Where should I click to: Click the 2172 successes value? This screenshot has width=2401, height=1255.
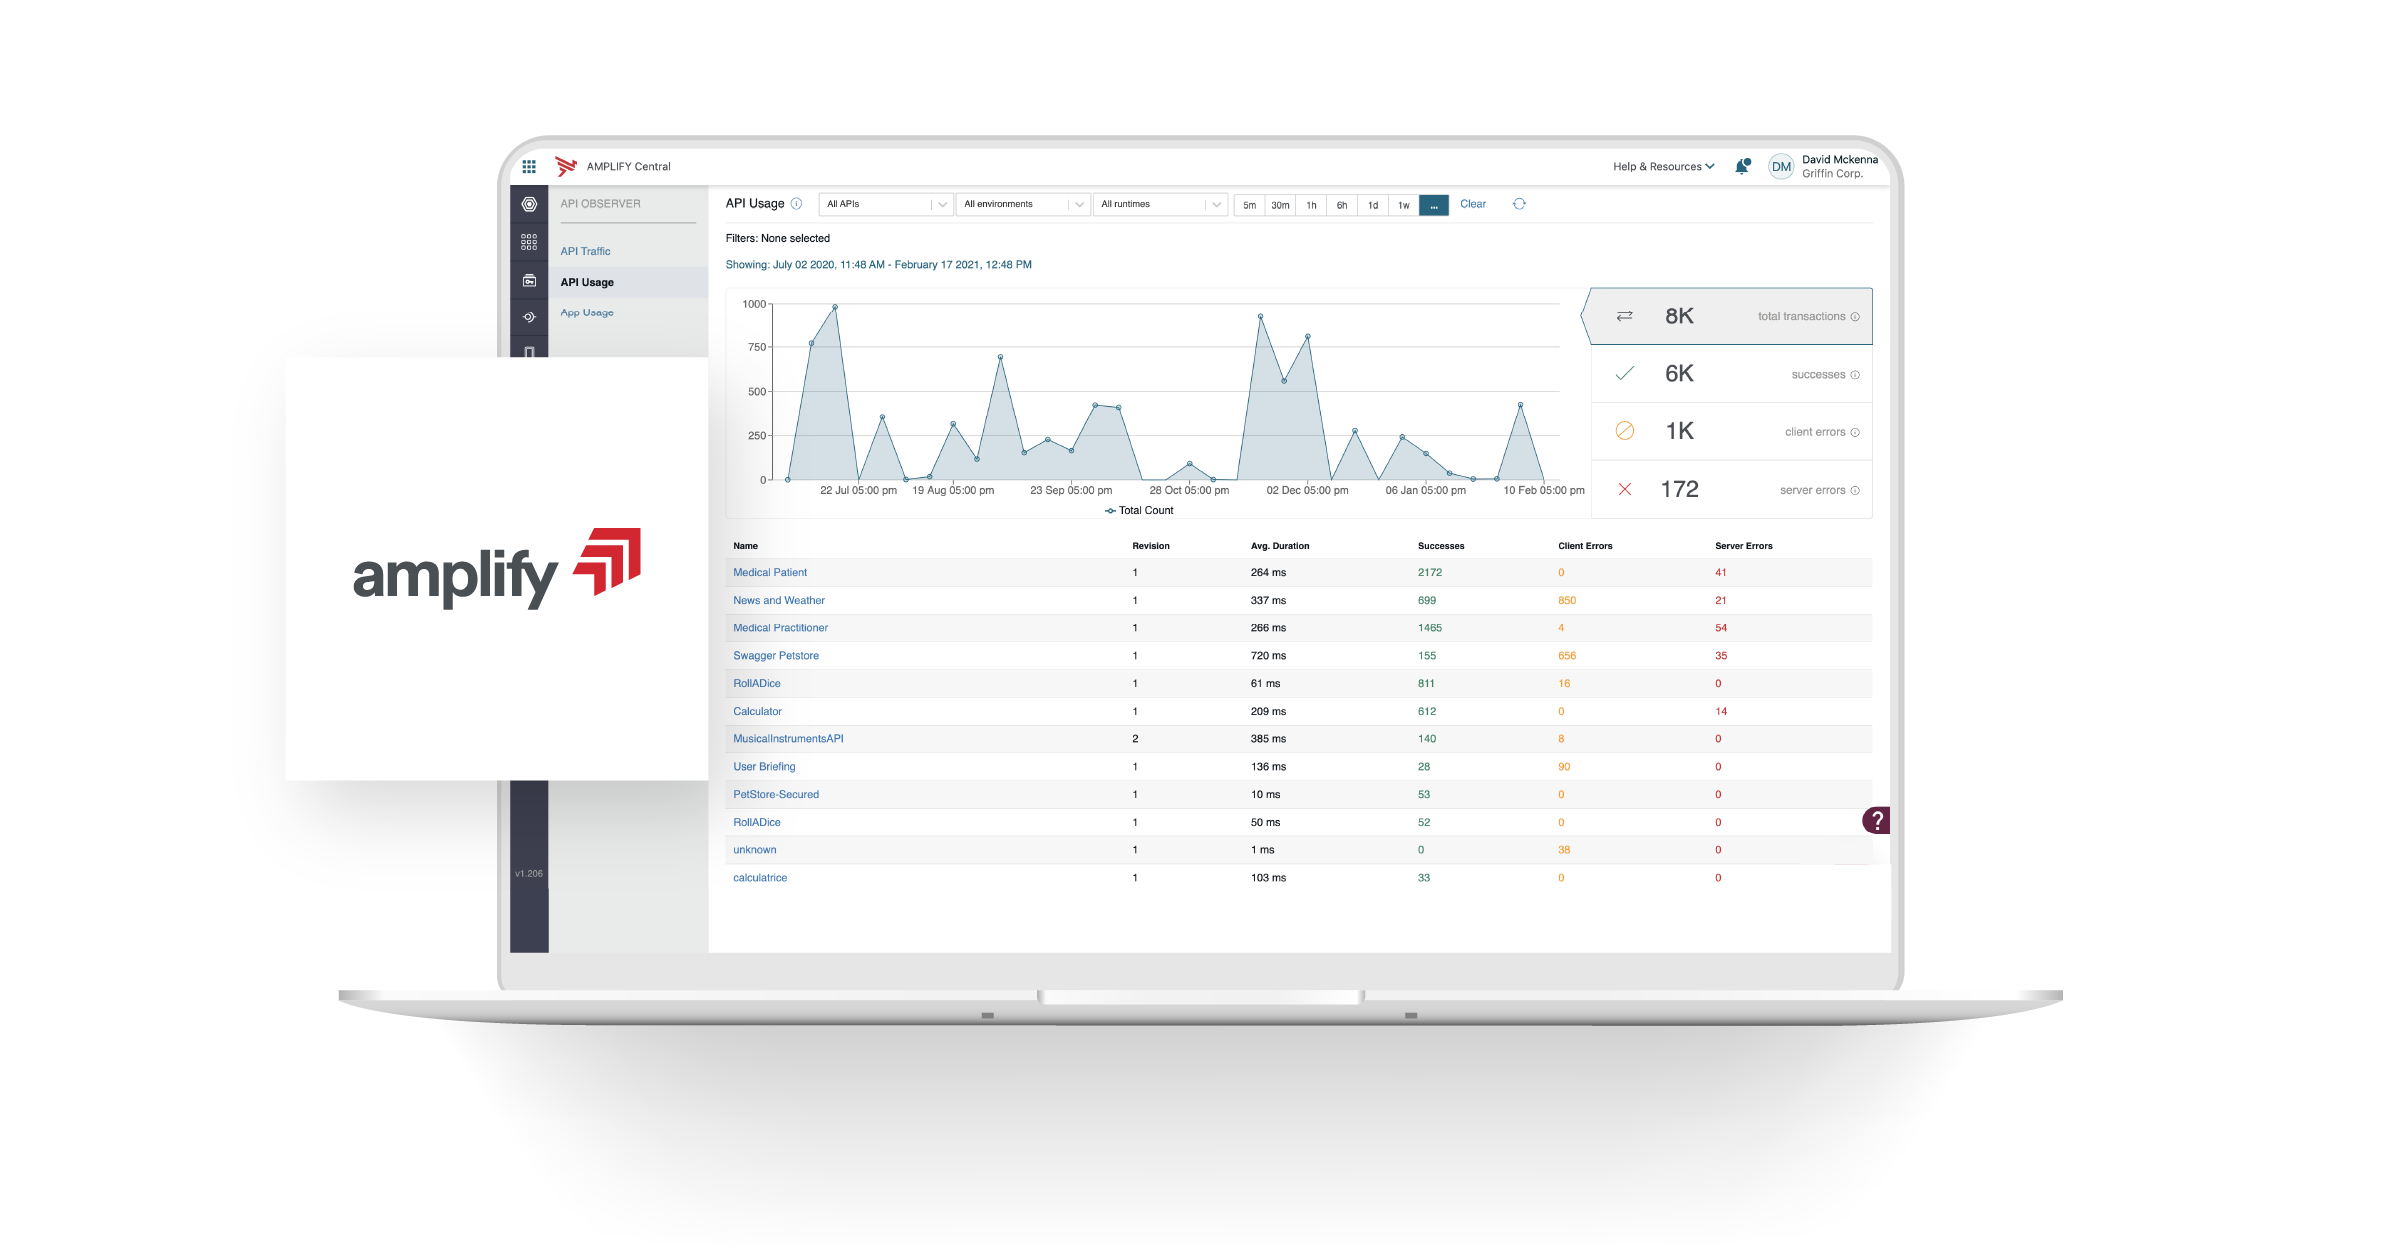1429,572
